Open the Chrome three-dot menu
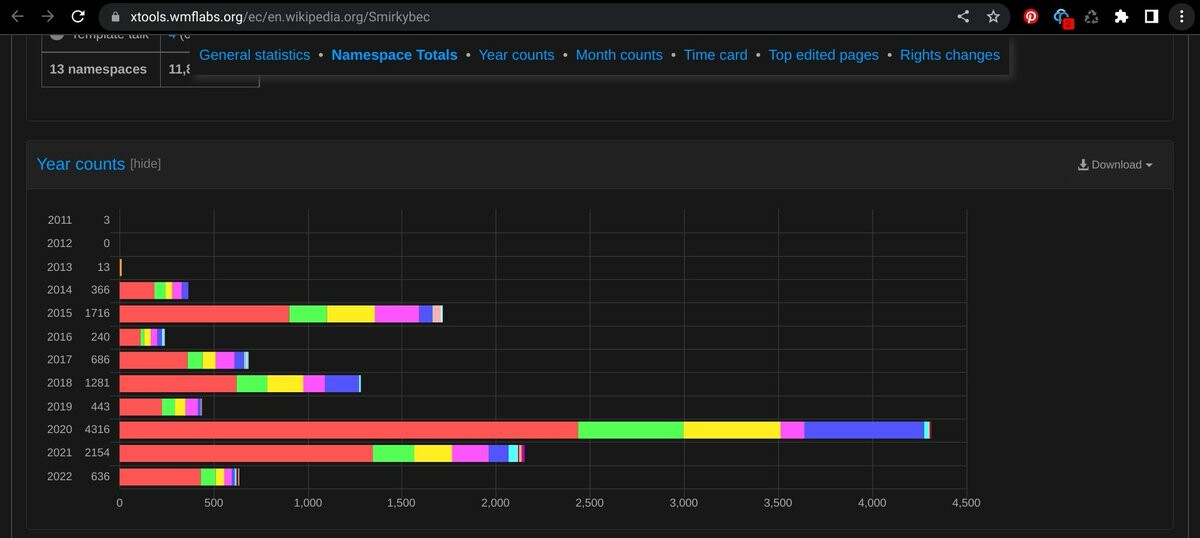The height and width of the screenshot is (538, 1200). click(1181, 17)
